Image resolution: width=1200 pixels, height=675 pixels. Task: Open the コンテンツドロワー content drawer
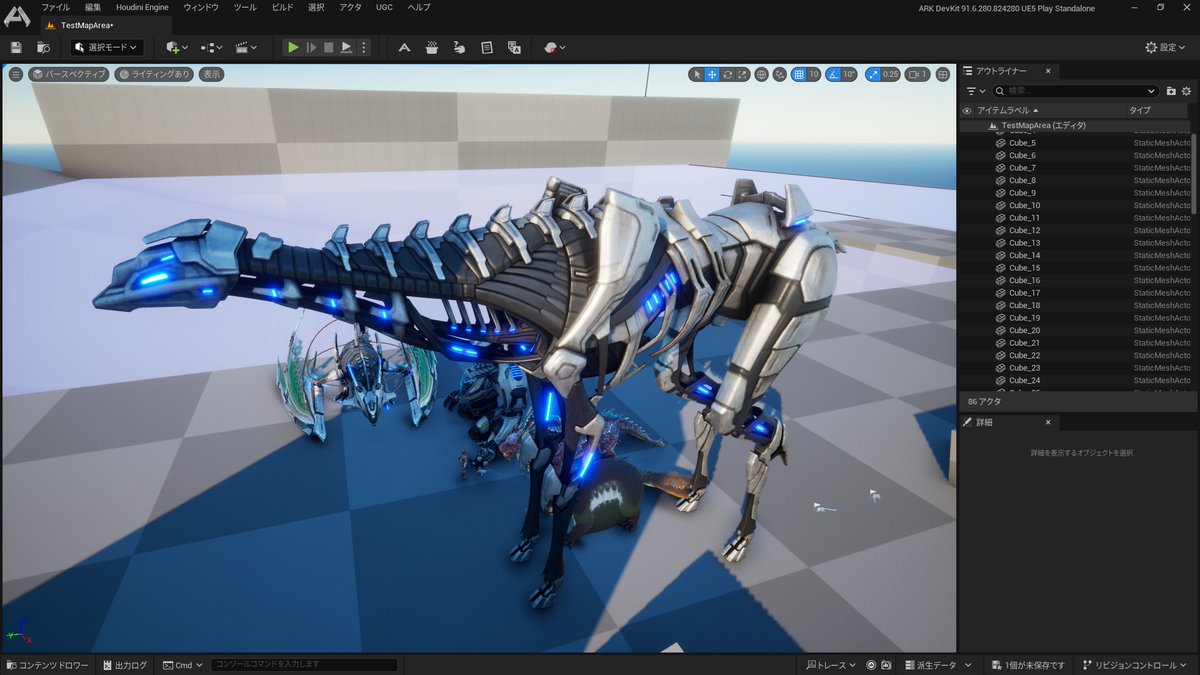(47, 665)
